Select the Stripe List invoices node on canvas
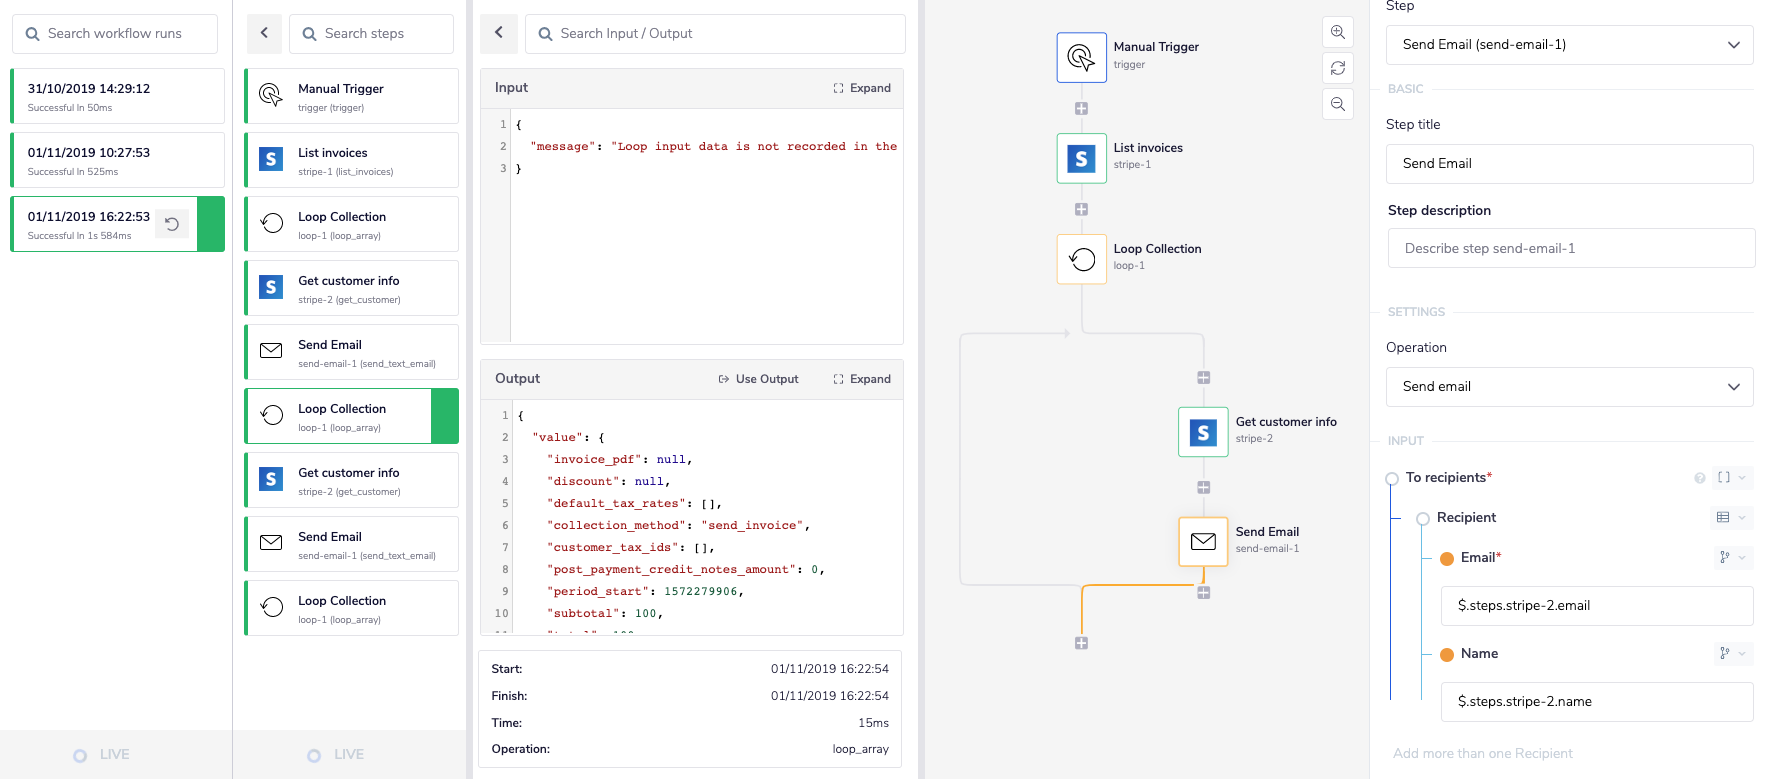1768x779 pixels. point(1081,158)
